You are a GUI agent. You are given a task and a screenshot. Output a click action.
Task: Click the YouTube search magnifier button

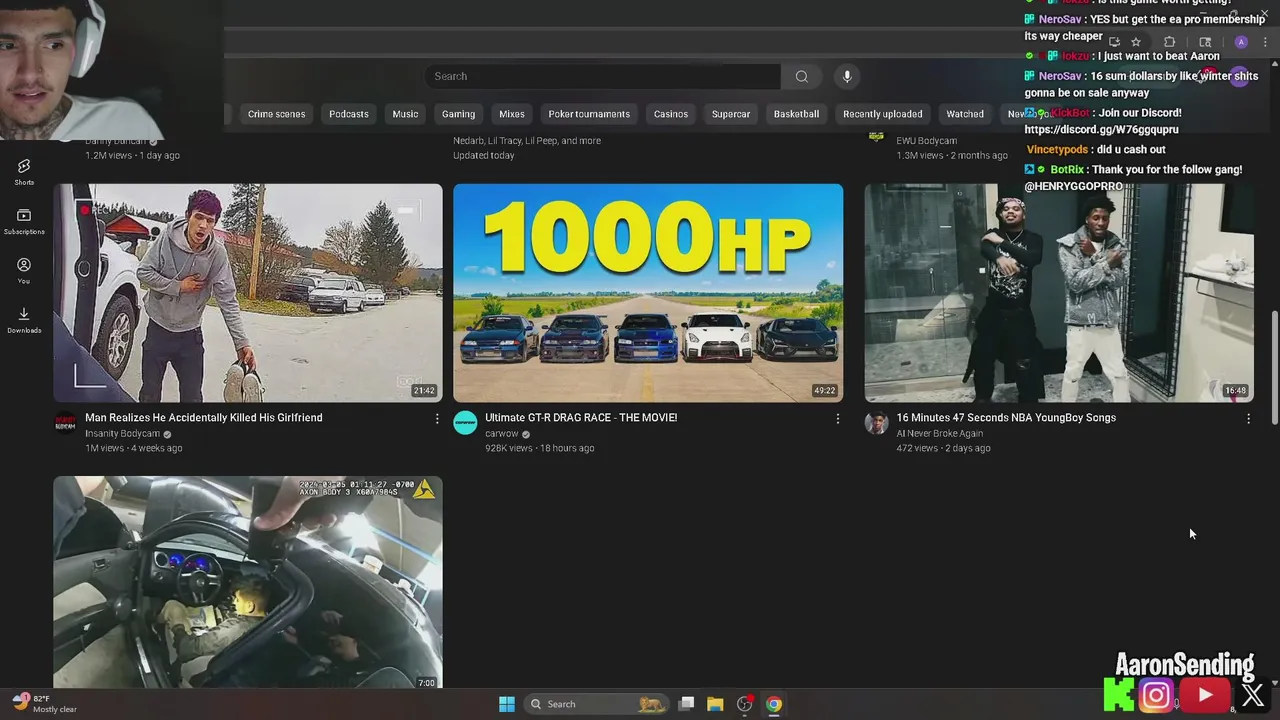pyautogui.click(x=802, y=77)
